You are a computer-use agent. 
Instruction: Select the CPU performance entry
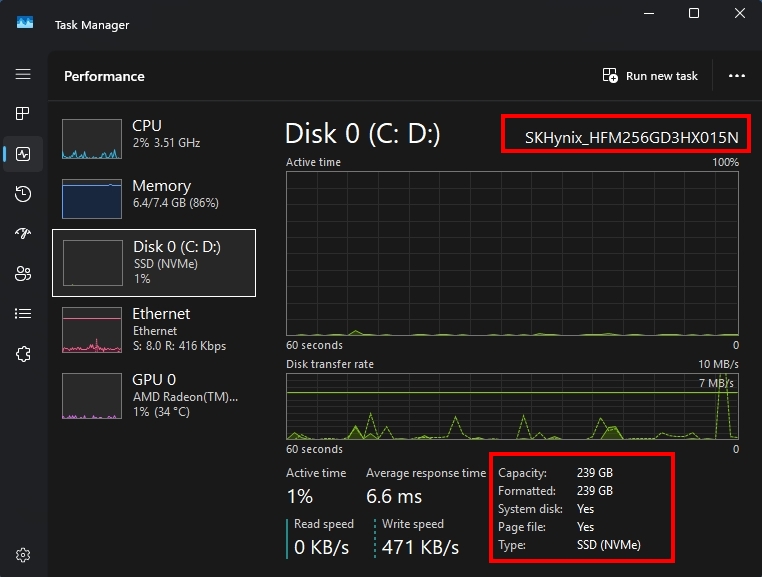click(x=154, y=139)
